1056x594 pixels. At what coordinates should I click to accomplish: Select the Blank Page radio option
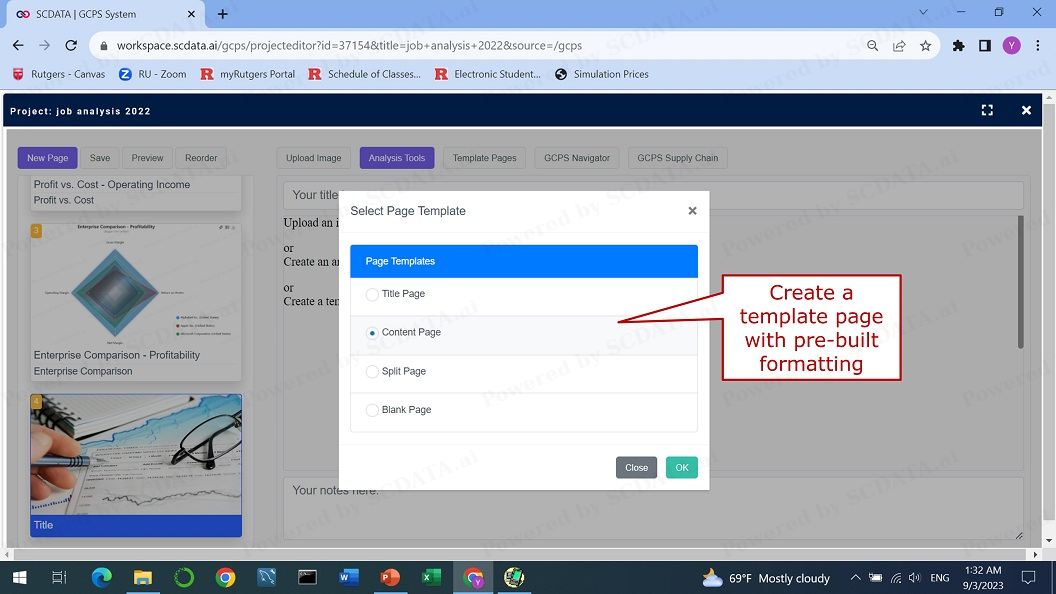tap(373, 411)
